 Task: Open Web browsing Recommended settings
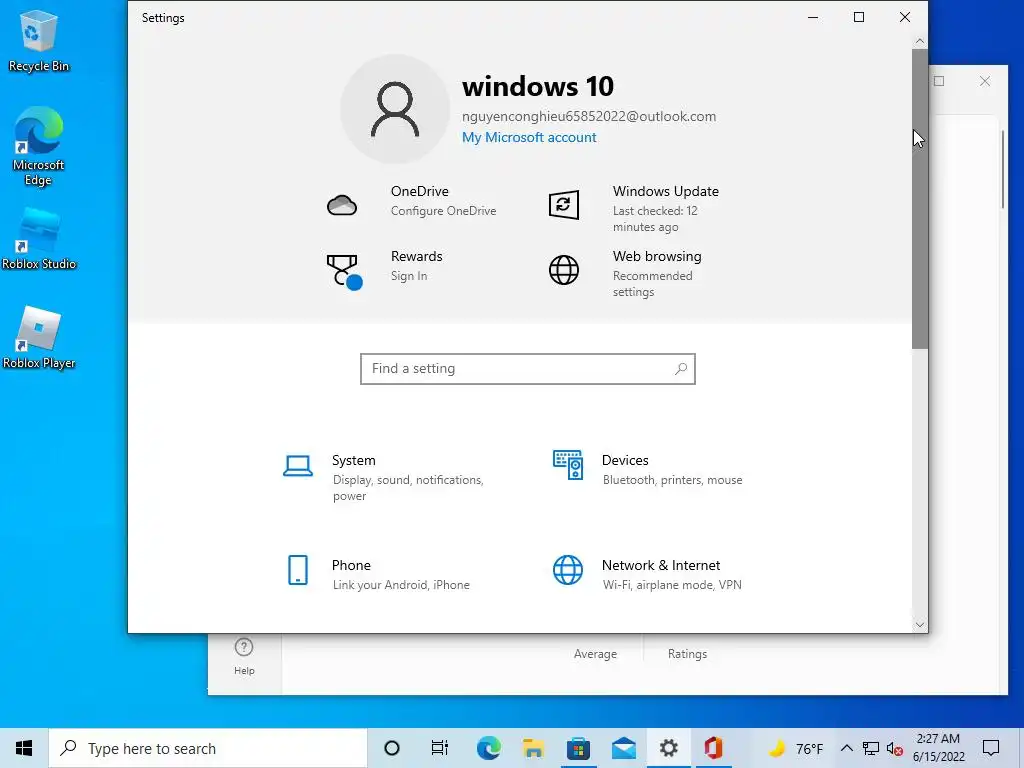click(652, 284)
